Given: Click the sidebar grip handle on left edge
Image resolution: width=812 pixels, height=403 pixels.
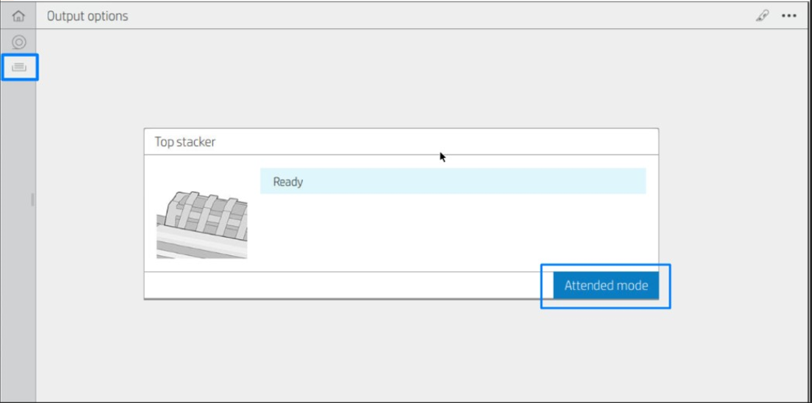Looking at the screenshot, I should (x=32, y=200).
